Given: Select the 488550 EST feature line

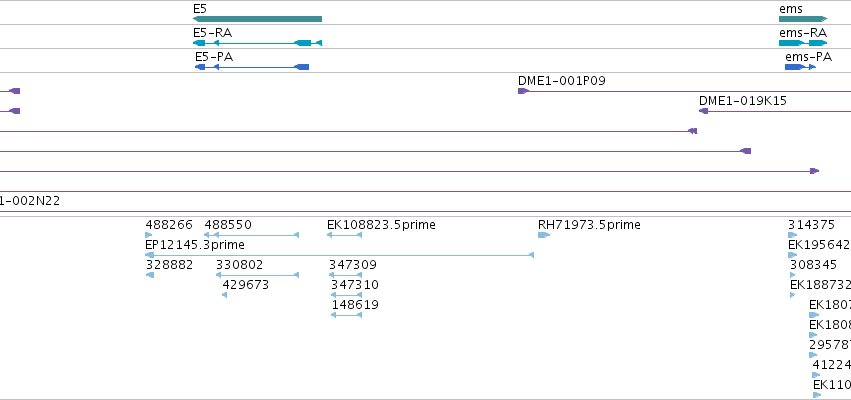Looking at the screenshot, I should coord(251,235).
